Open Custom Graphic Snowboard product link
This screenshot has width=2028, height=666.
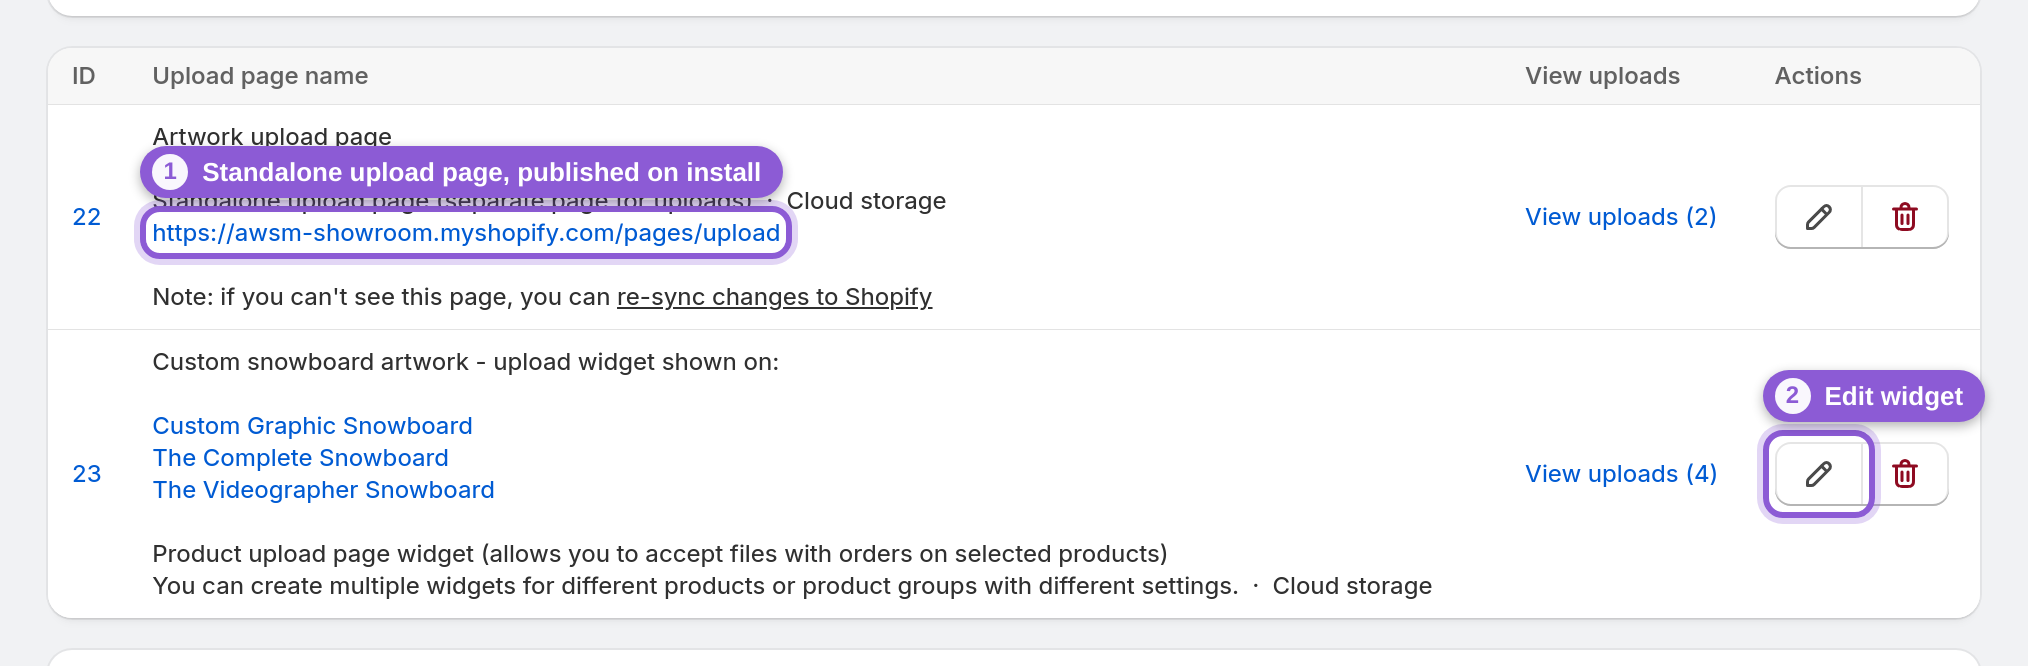coord(312,426)
